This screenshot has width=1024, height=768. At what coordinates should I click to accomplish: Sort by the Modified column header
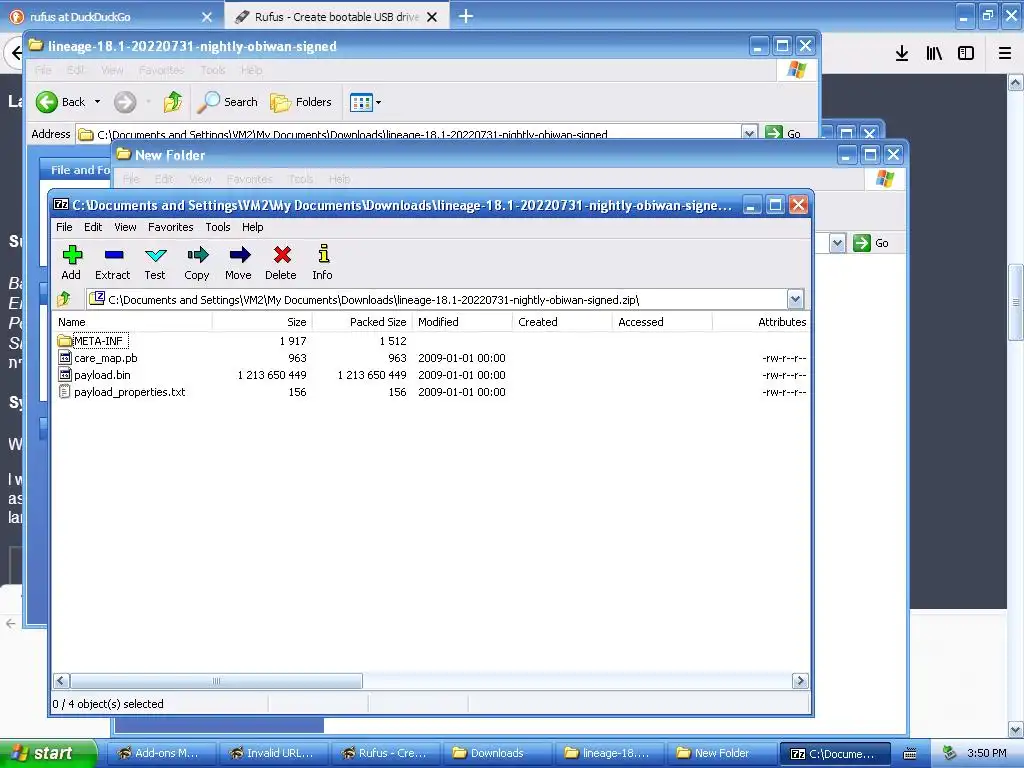(x=462, y=322)
